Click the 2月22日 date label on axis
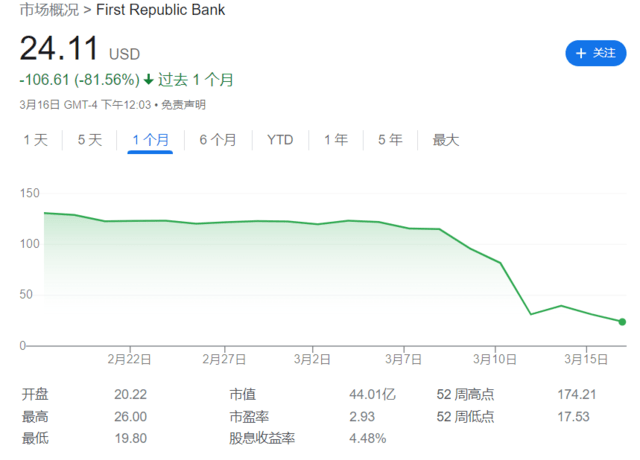This screenshot has width=640, height=460. (129, 359)
